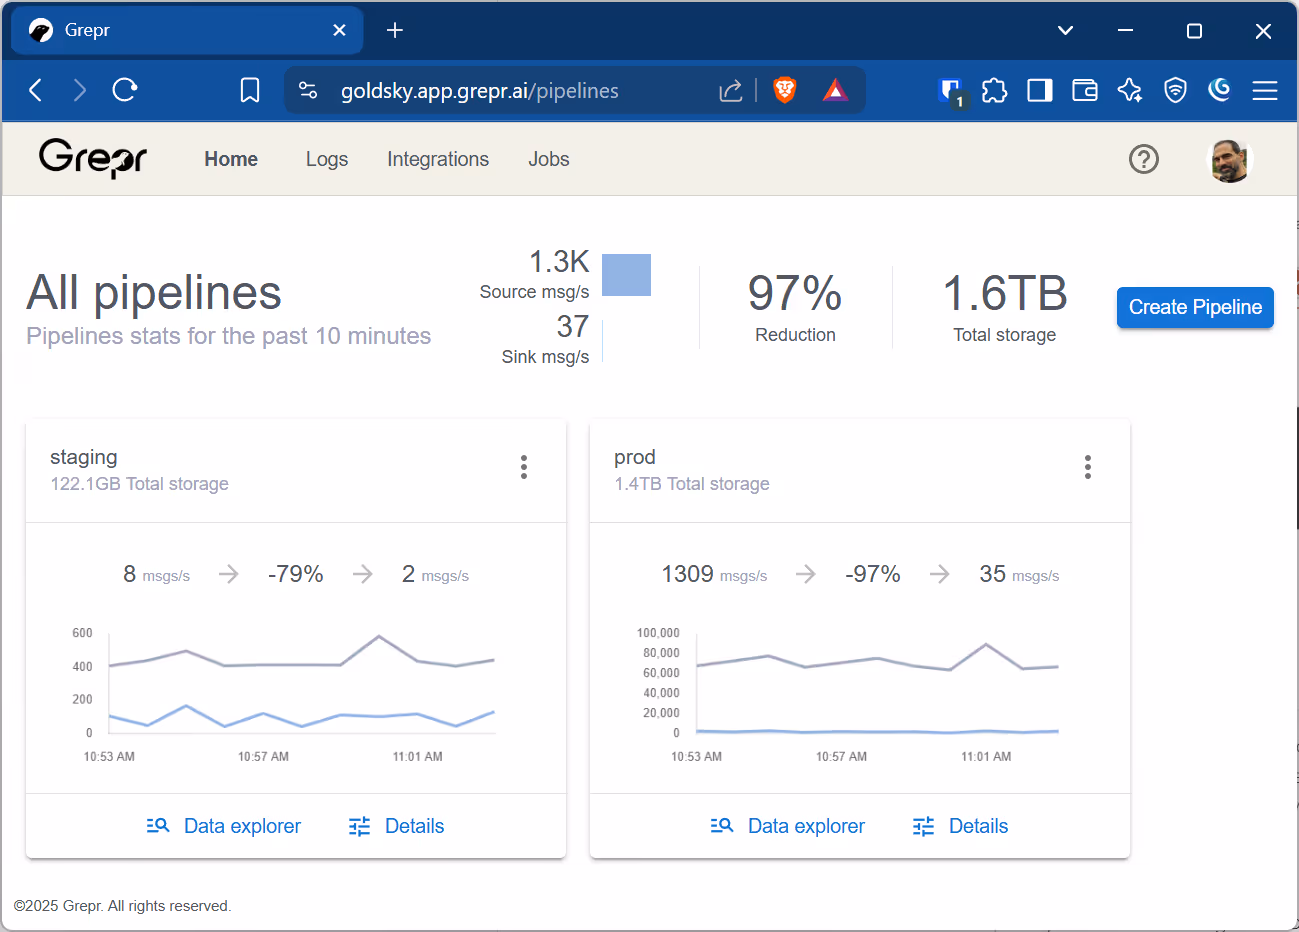Bookmark this page

click(x=250, y=91)
